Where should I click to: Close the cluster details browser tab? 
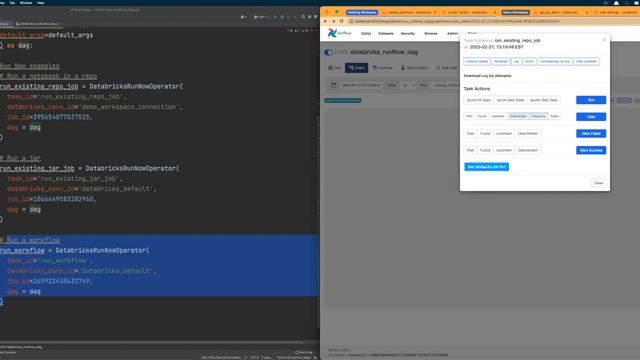(x=495, y=13)
